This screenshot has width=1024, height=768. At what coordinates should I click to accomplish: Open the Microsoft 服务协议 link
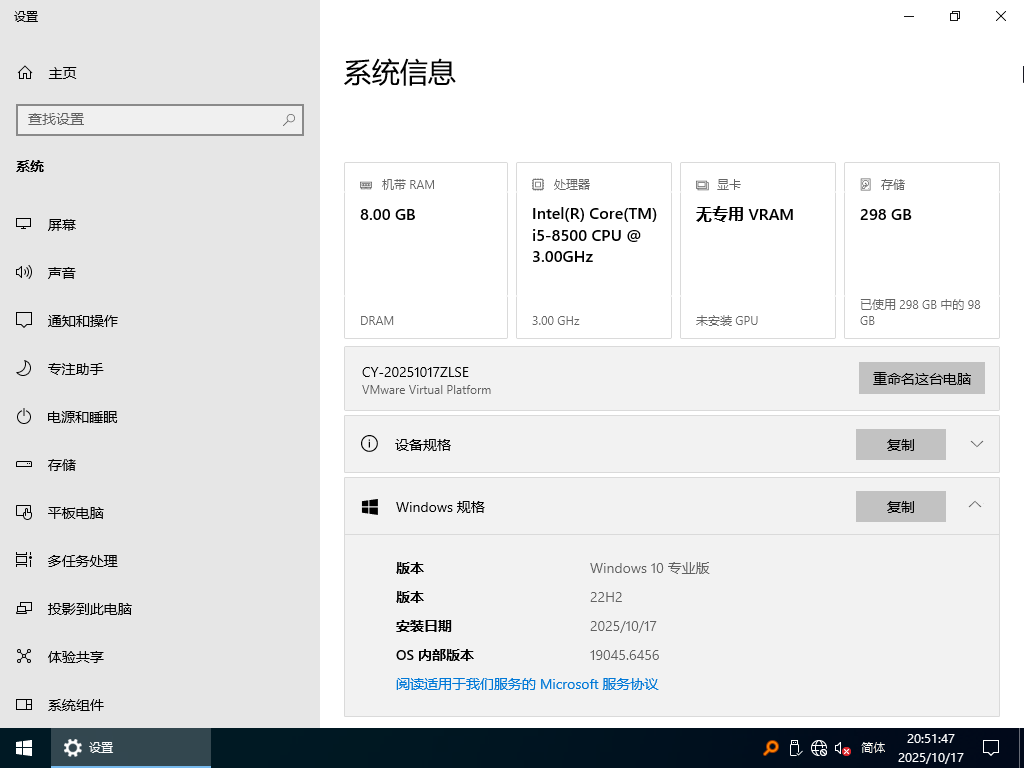[527, 685]
